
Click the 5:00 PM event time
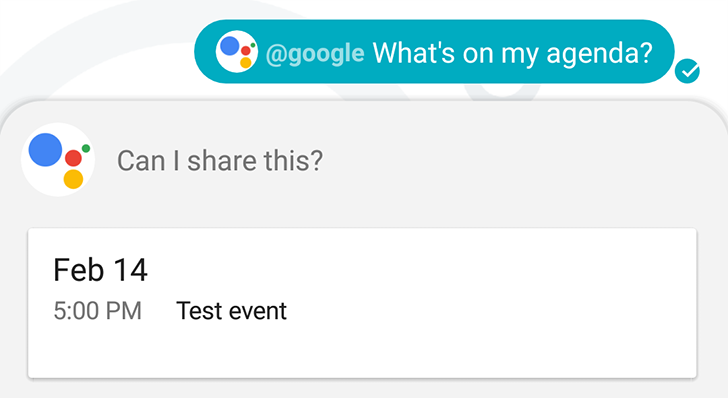click(x=98, y=311)
